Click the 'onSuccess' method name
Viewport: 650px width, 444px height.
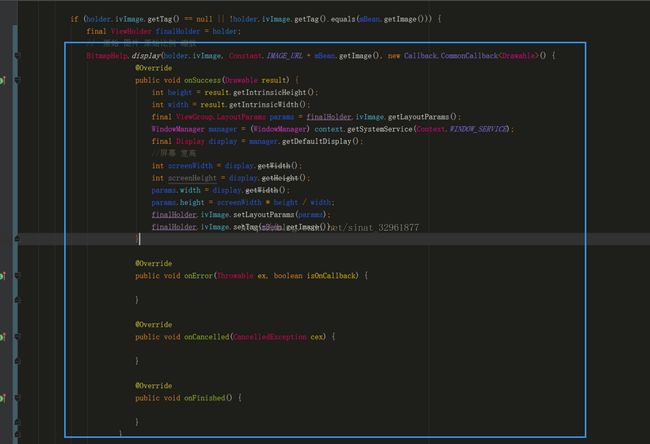[202, 80]
